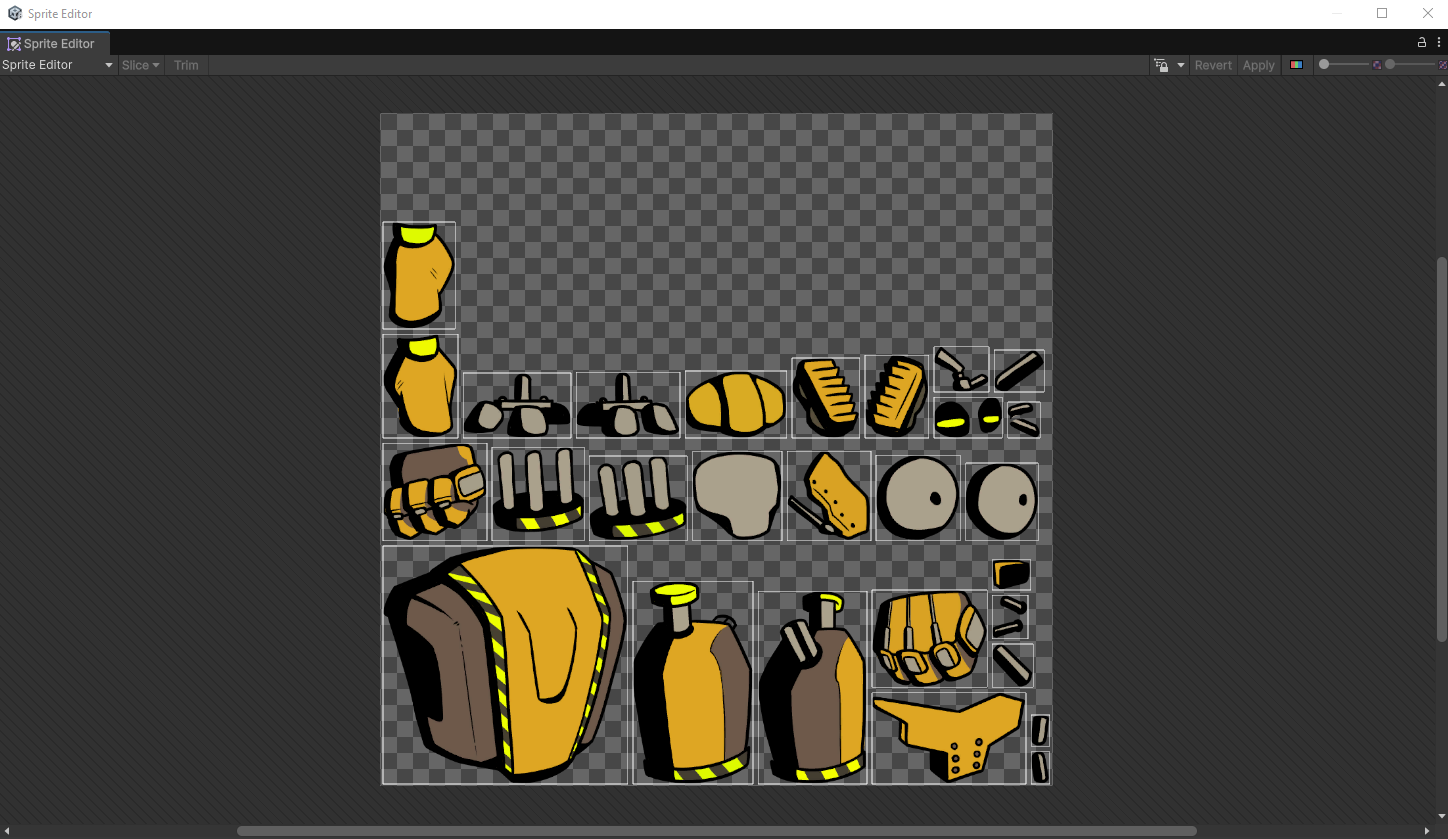The width and height of the screenshot is (1448, 839).
Task: Click the snap/lock mode icon in the toolbar
Action: [1161, 65]
